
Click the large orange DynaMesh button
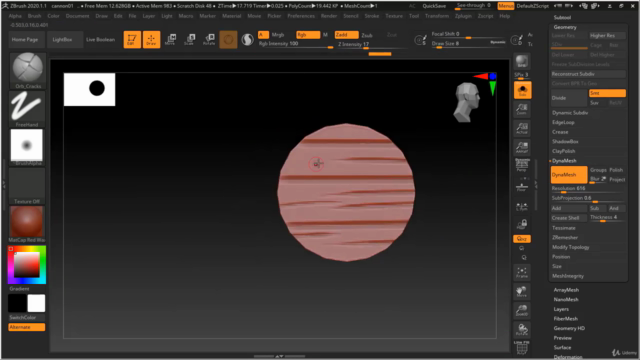(569, 175)
